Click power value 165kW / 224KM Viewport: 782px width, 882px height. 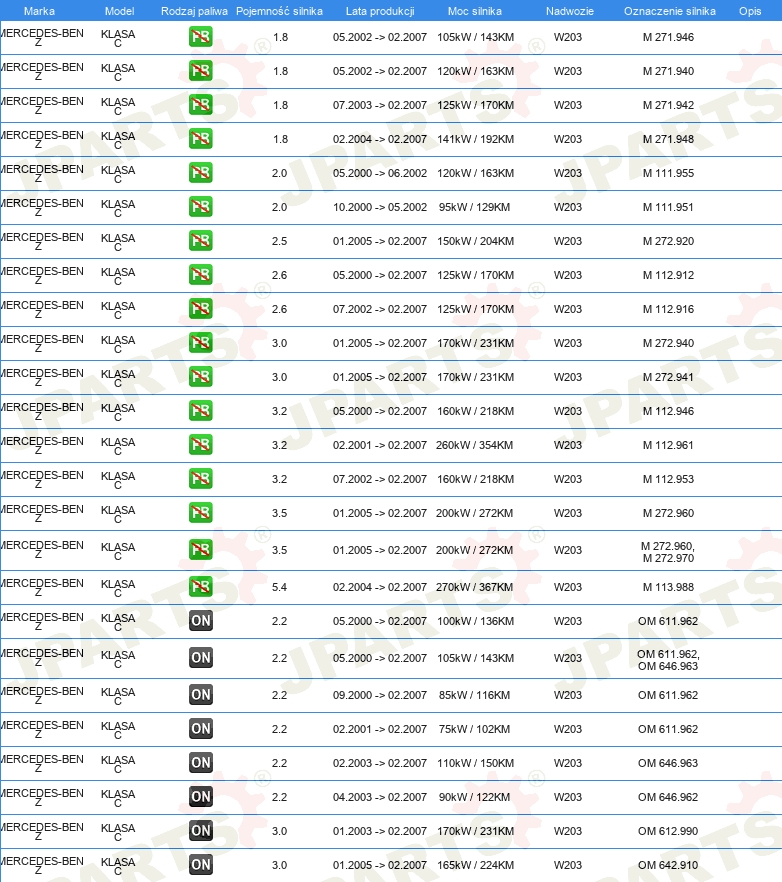(x=475, y=865)
